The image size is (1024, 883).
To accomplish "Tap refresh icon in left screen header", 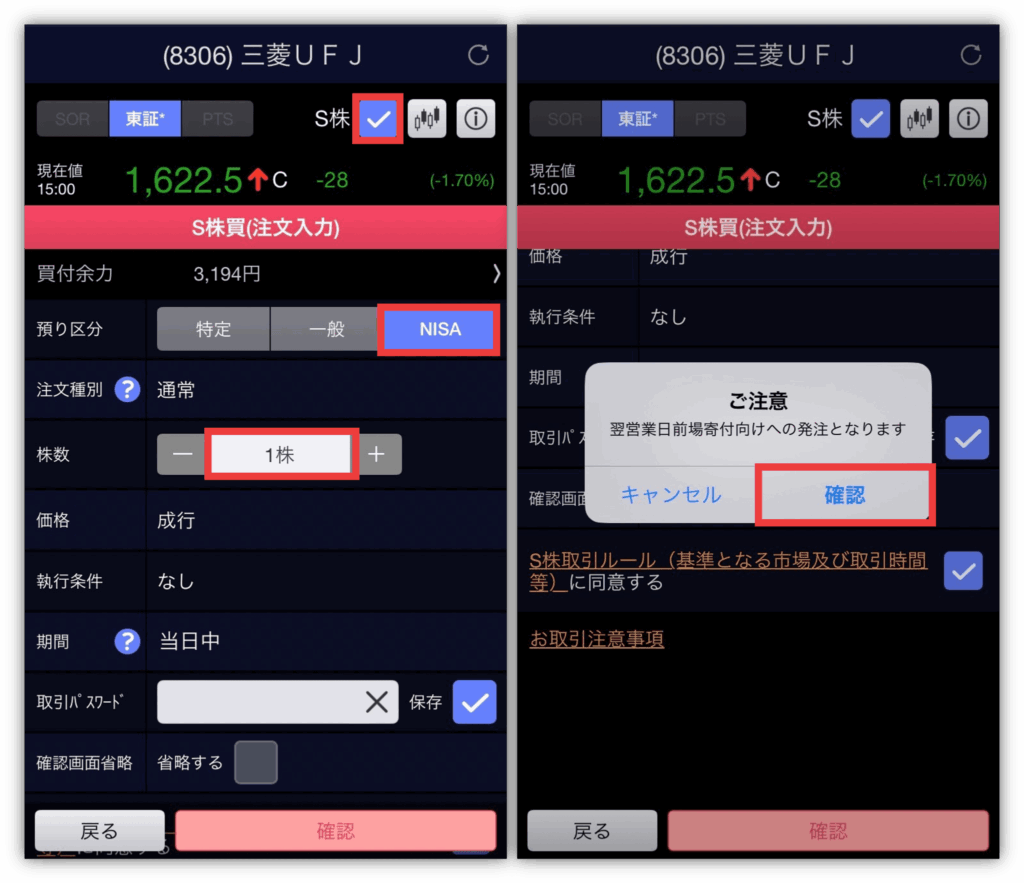I will click(x=478, y=55).
